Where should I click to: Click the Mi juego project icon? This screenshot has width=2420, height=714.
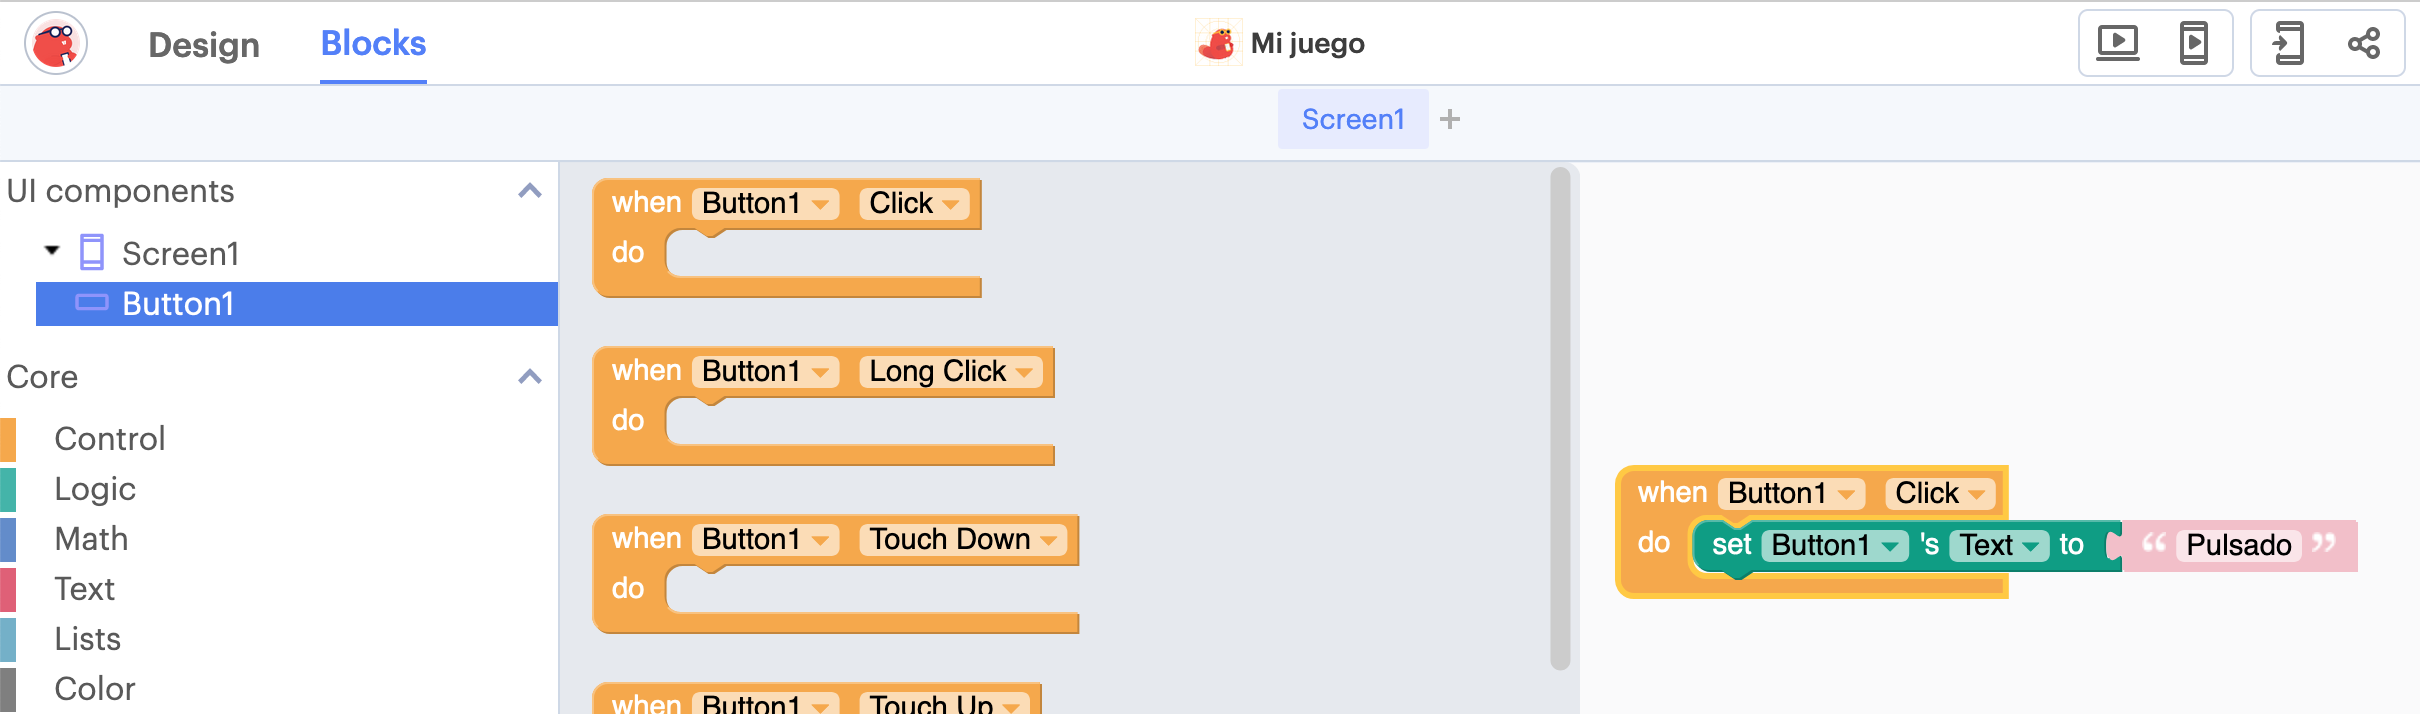click(1218, 44)
